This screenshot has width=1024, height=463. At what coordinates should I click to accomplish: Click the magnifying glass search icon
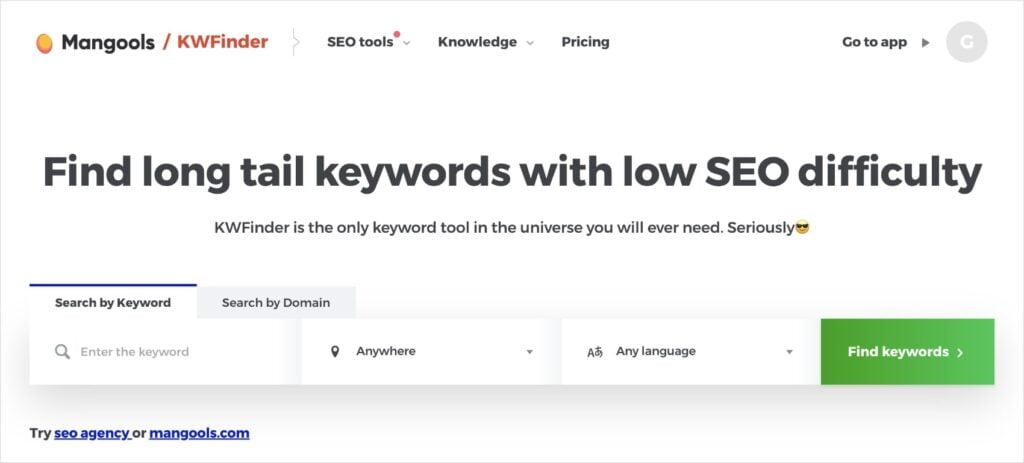coord(62,352)
